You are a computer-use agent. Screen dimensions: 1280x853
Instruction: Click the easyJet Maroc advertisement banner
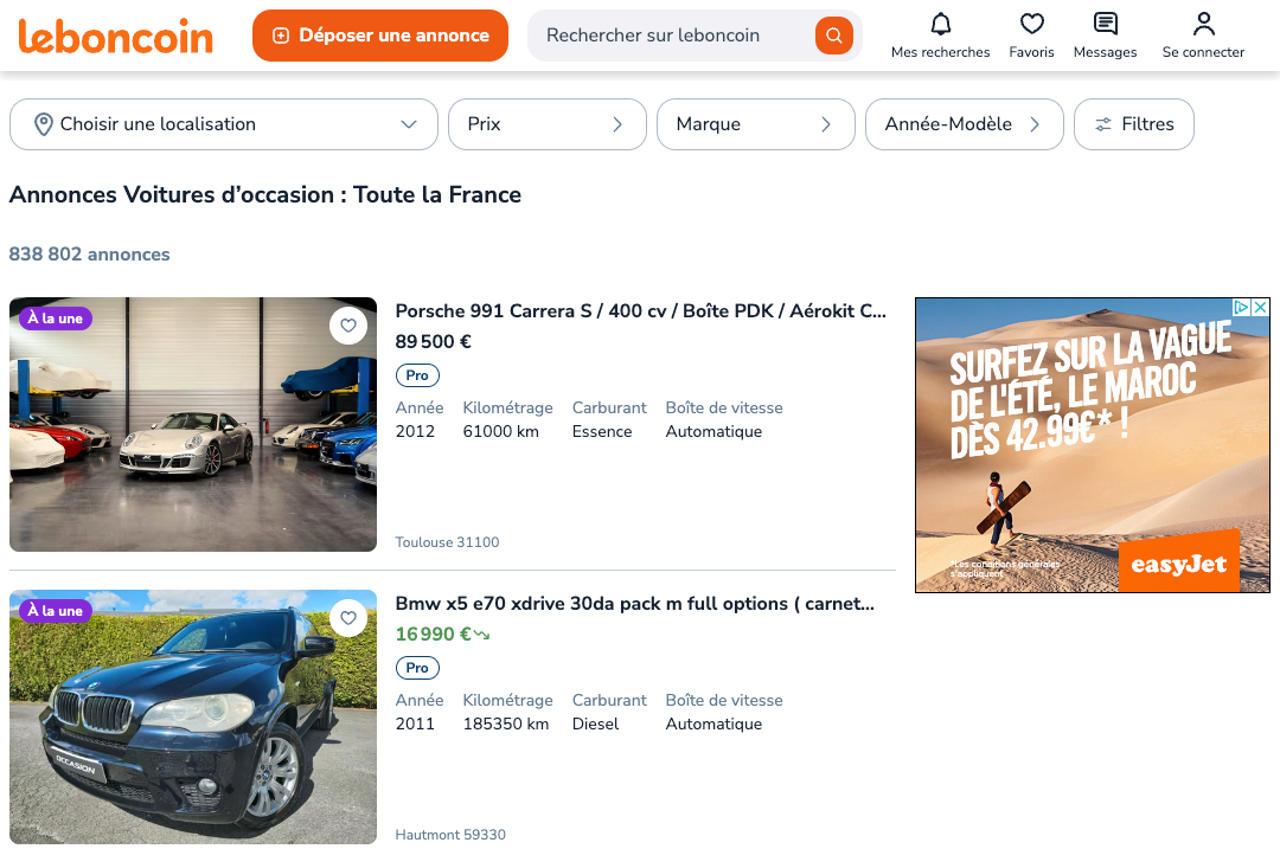point(1092,446)
